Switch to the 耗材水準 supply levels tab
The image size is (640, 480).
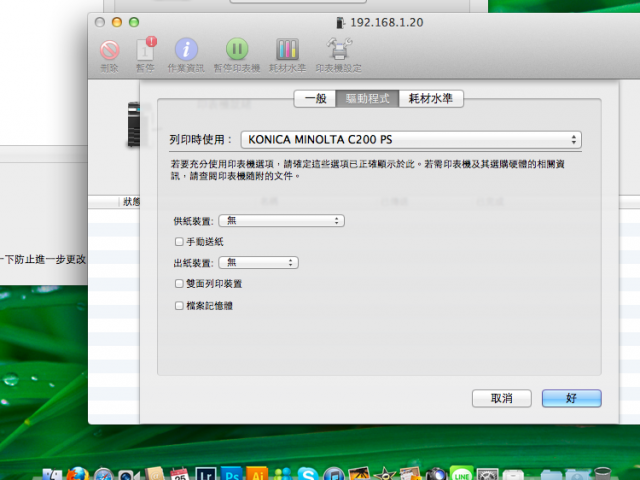tap(431, 99)
